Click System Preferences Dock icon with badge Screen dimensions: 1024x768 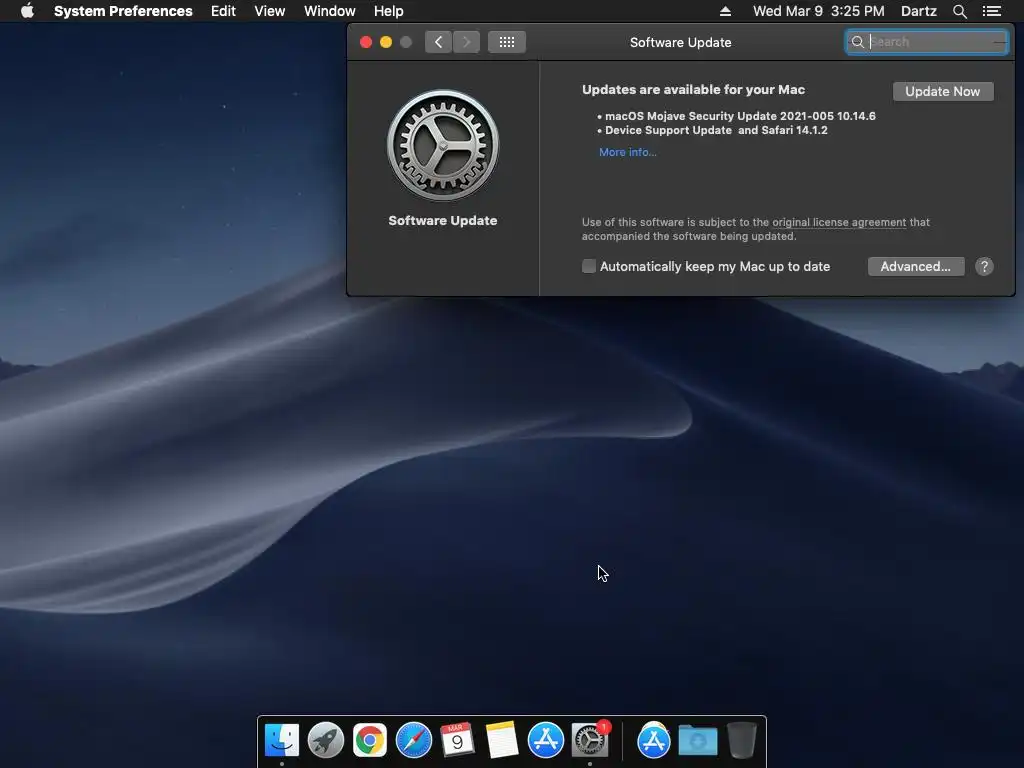590,741
